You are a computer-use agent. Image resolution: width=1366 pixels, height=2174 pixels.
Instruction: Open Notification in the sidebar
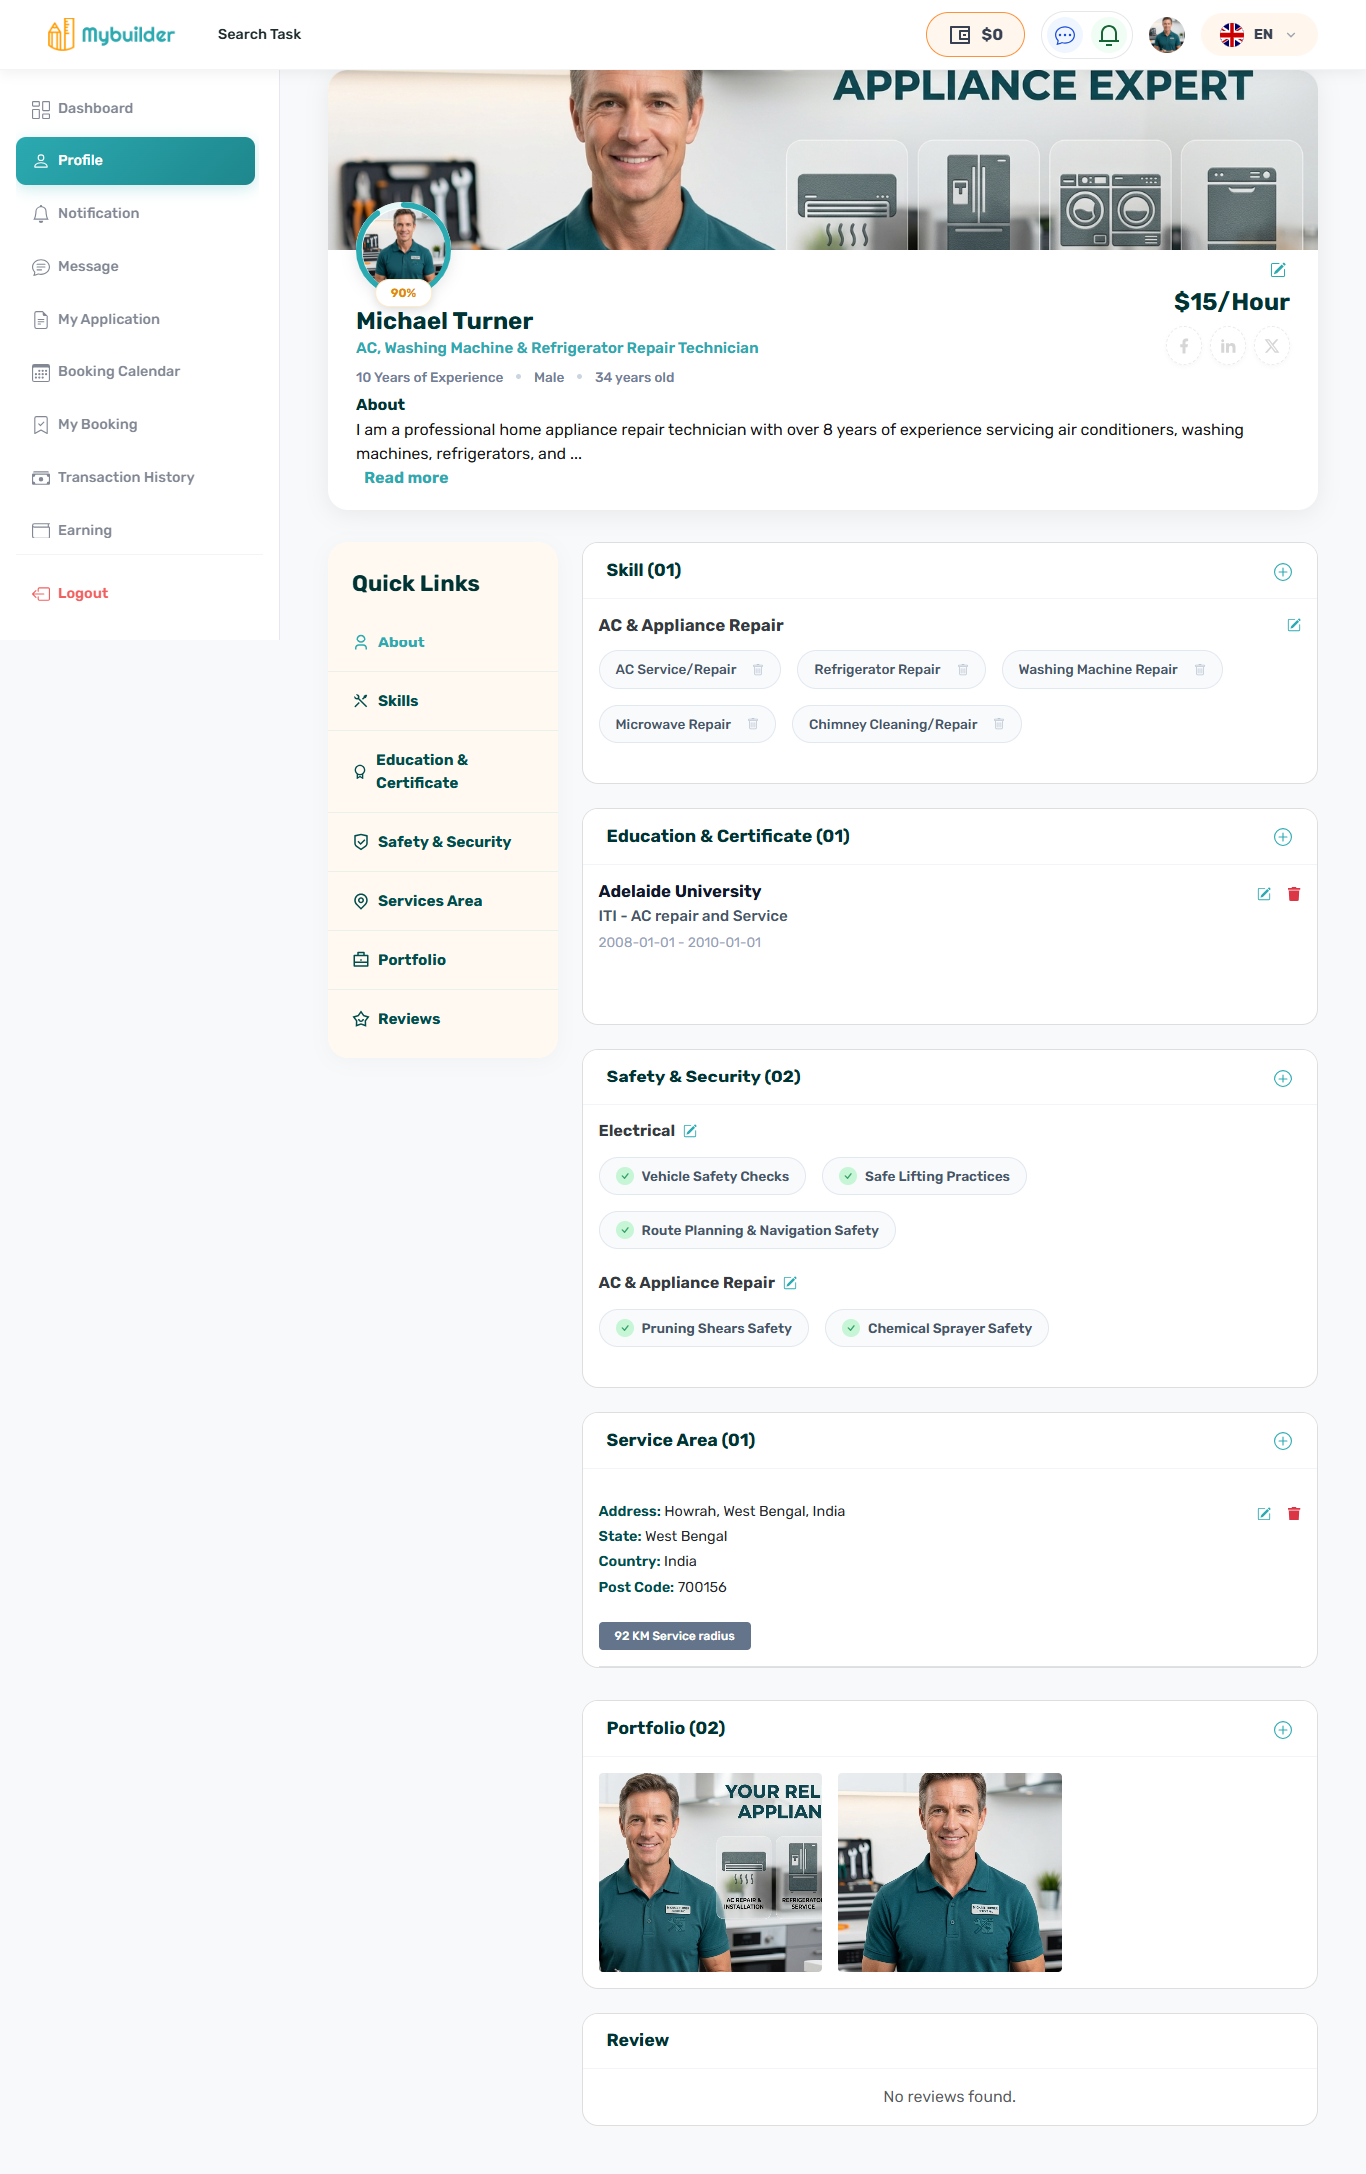click(x=136, y=213)
